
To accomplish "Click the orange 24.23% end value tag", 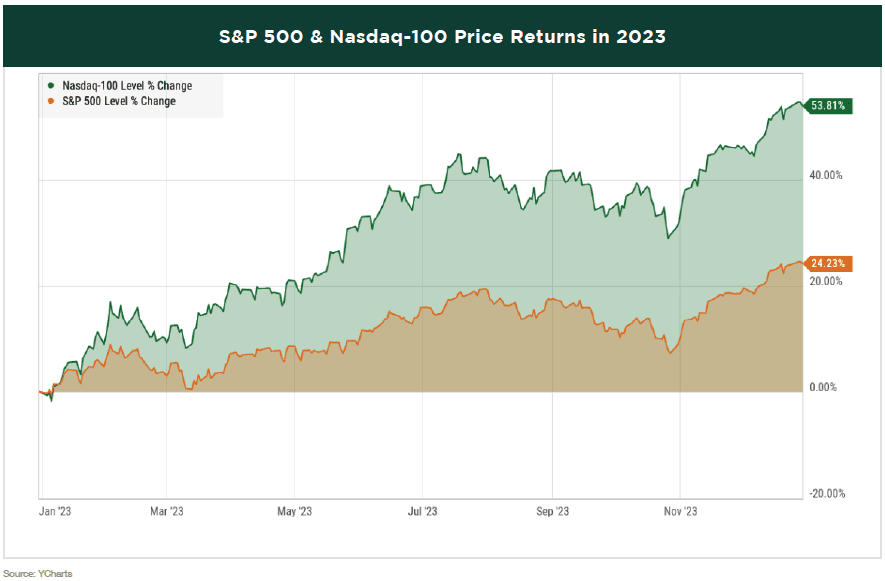I will [829, 264].
